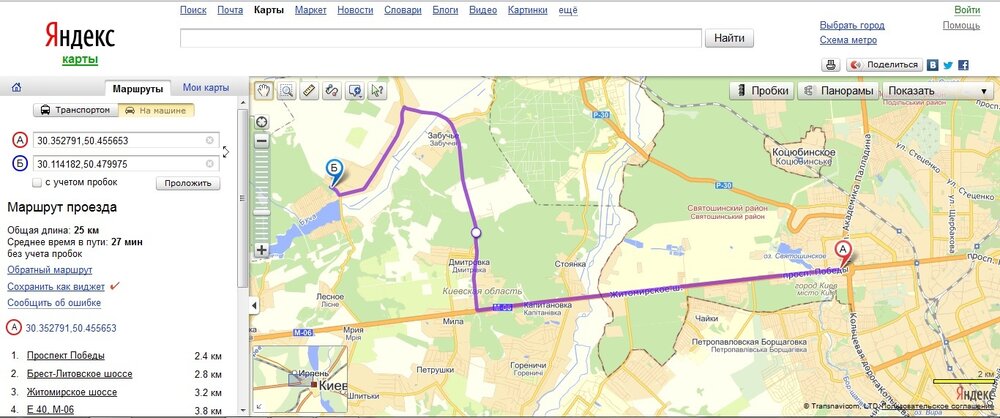Screen dimensions: 1000x418
Task: Click the zoom level slider handle
Action: click(261, 212)
